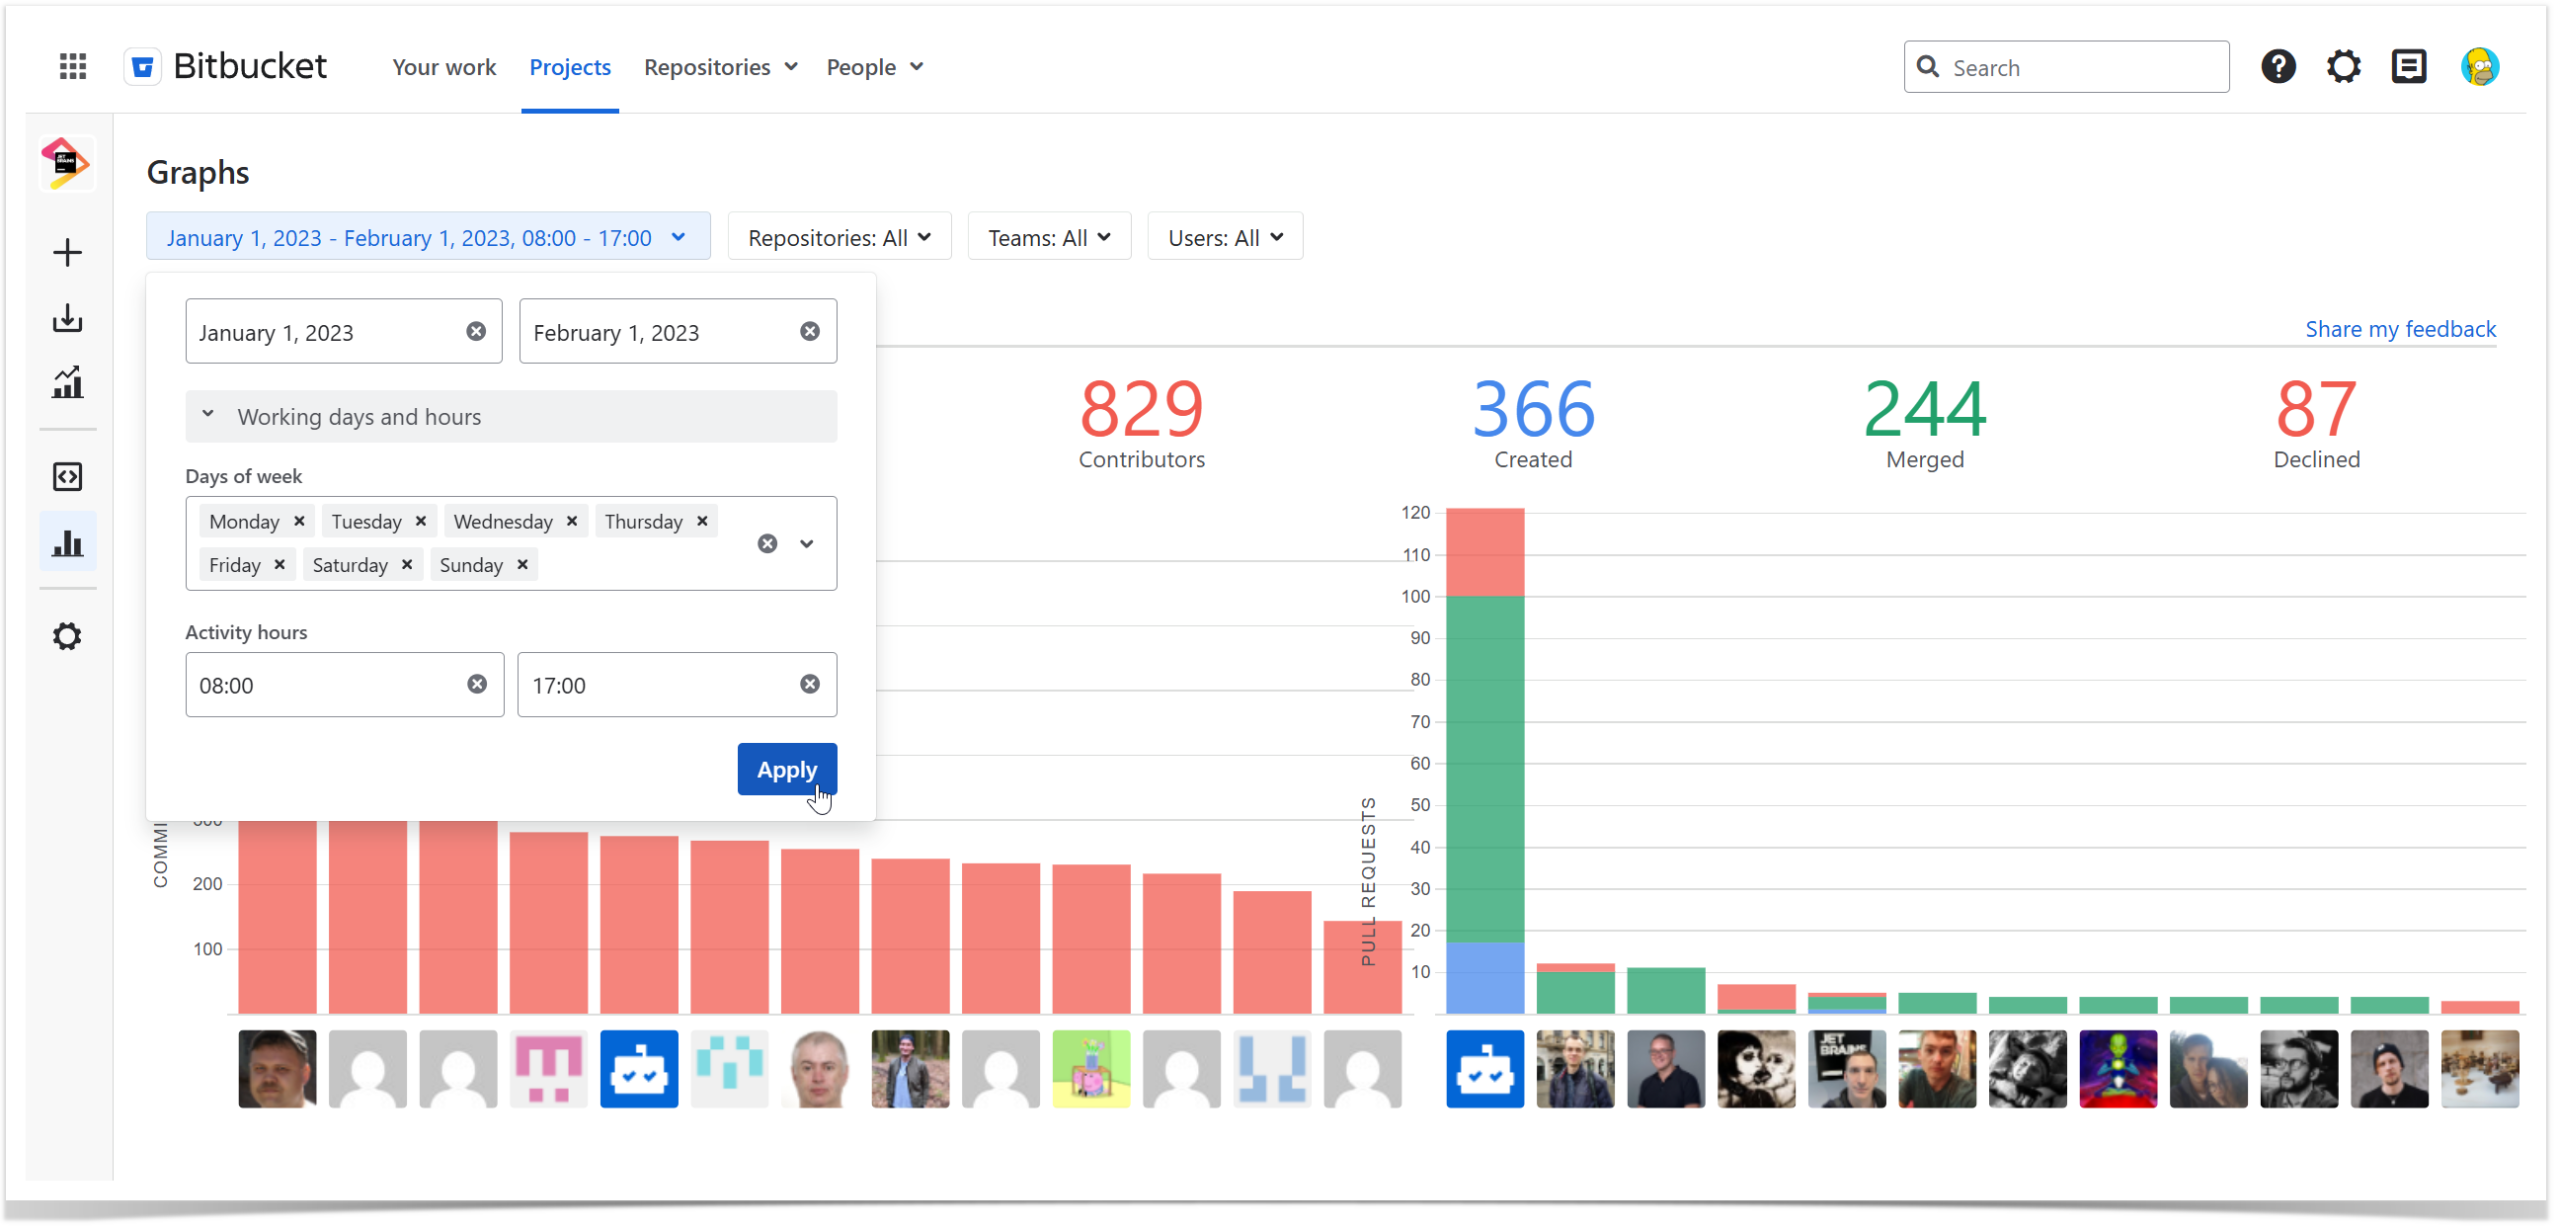Expand the days of week dropdown arrow
This screenshot has height=1229, width=2560.
coord(807,544)
